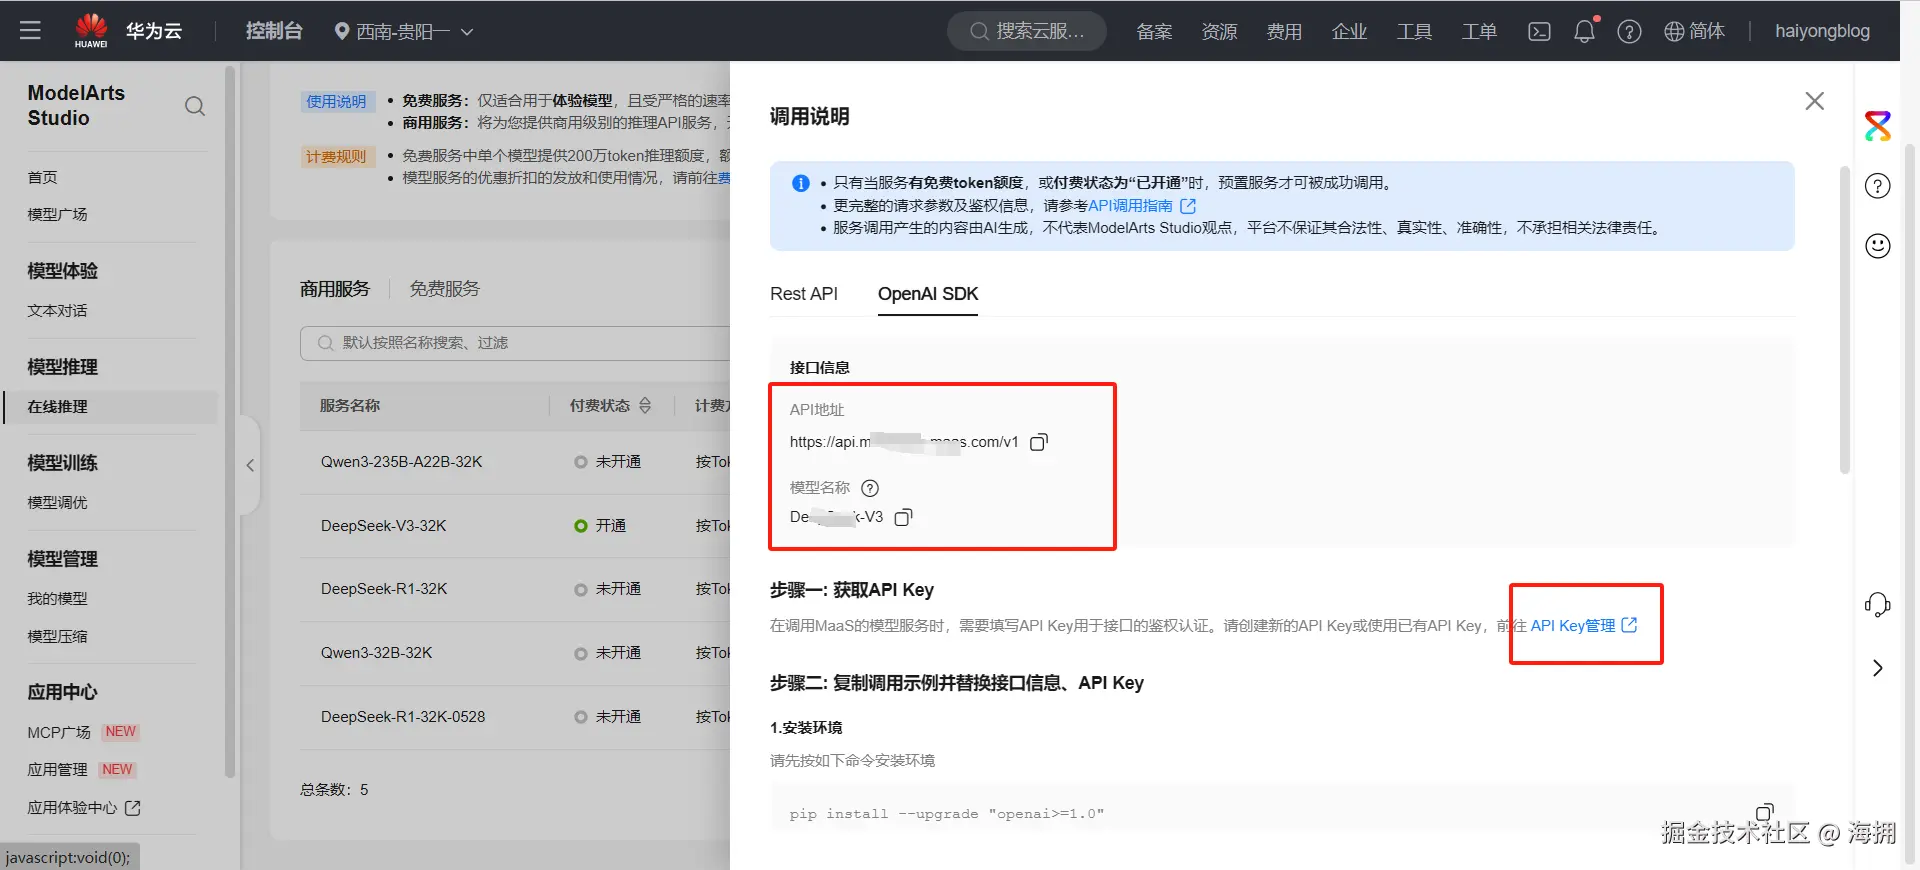Open the API调用指南 external link icon
Image resolution: width=1920 pixels, height=870 pixels.
point(1188,206)
